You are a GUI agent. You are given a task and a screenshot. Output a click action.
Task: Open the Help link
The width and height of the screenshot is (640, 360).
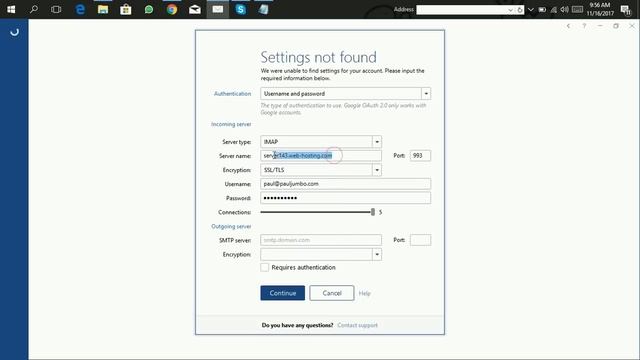coord(364,293)
